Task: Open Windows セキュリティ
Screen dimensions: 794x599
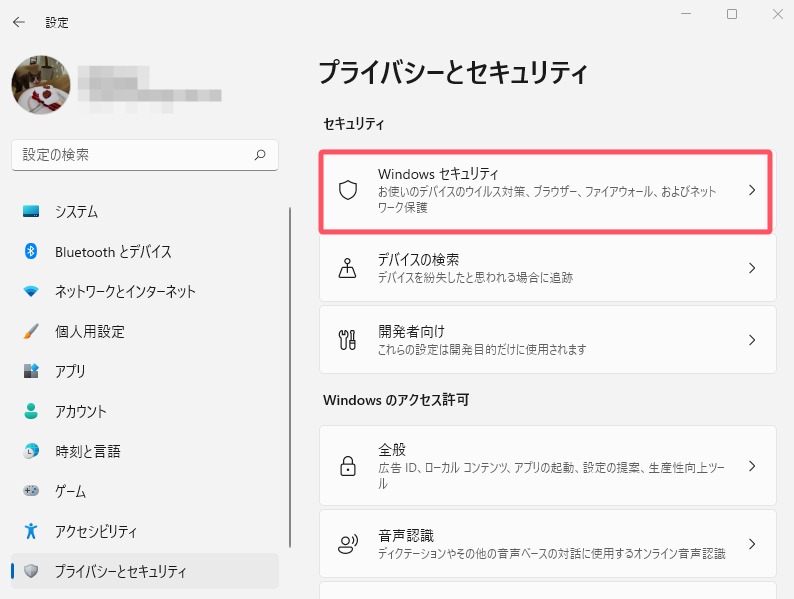Action: coord(546,191)
